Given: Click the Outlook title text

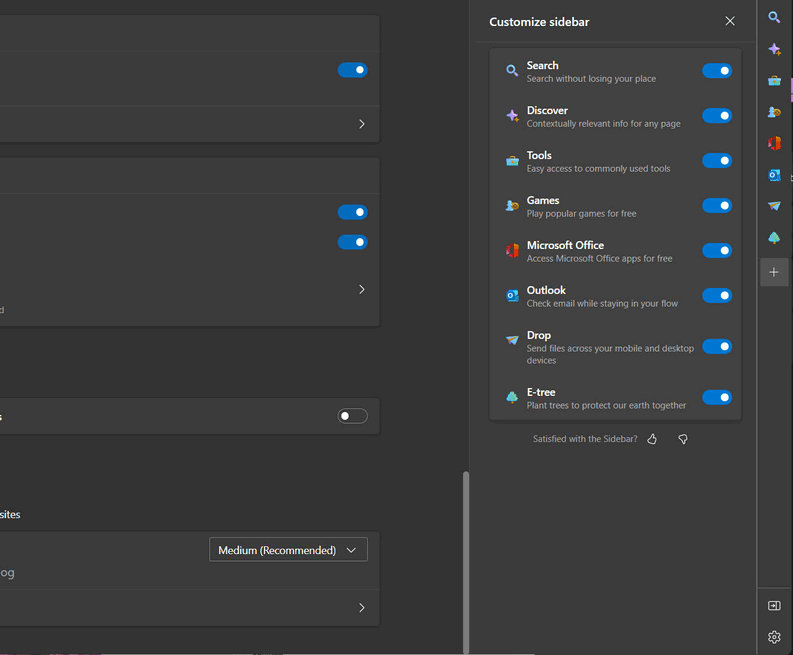Looking at the screenshot, I should 546,290.
